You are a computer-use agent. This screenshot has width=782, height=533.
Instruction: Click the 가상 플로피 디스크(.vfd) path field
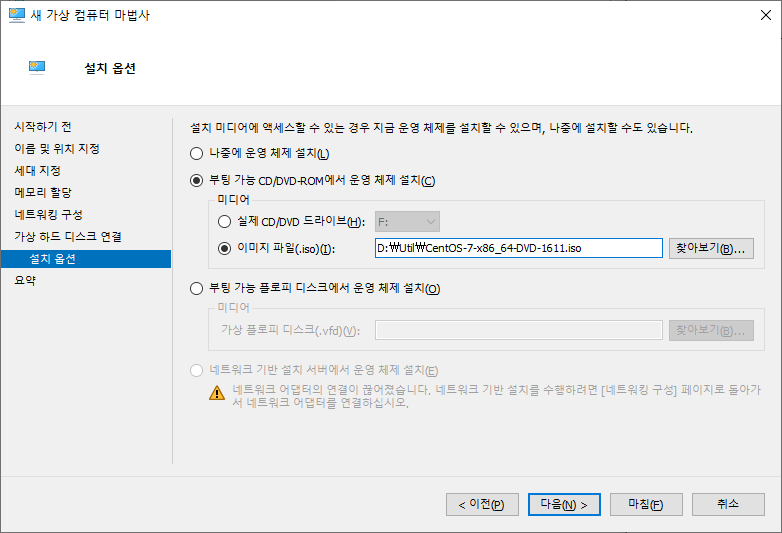coord(519,331)
